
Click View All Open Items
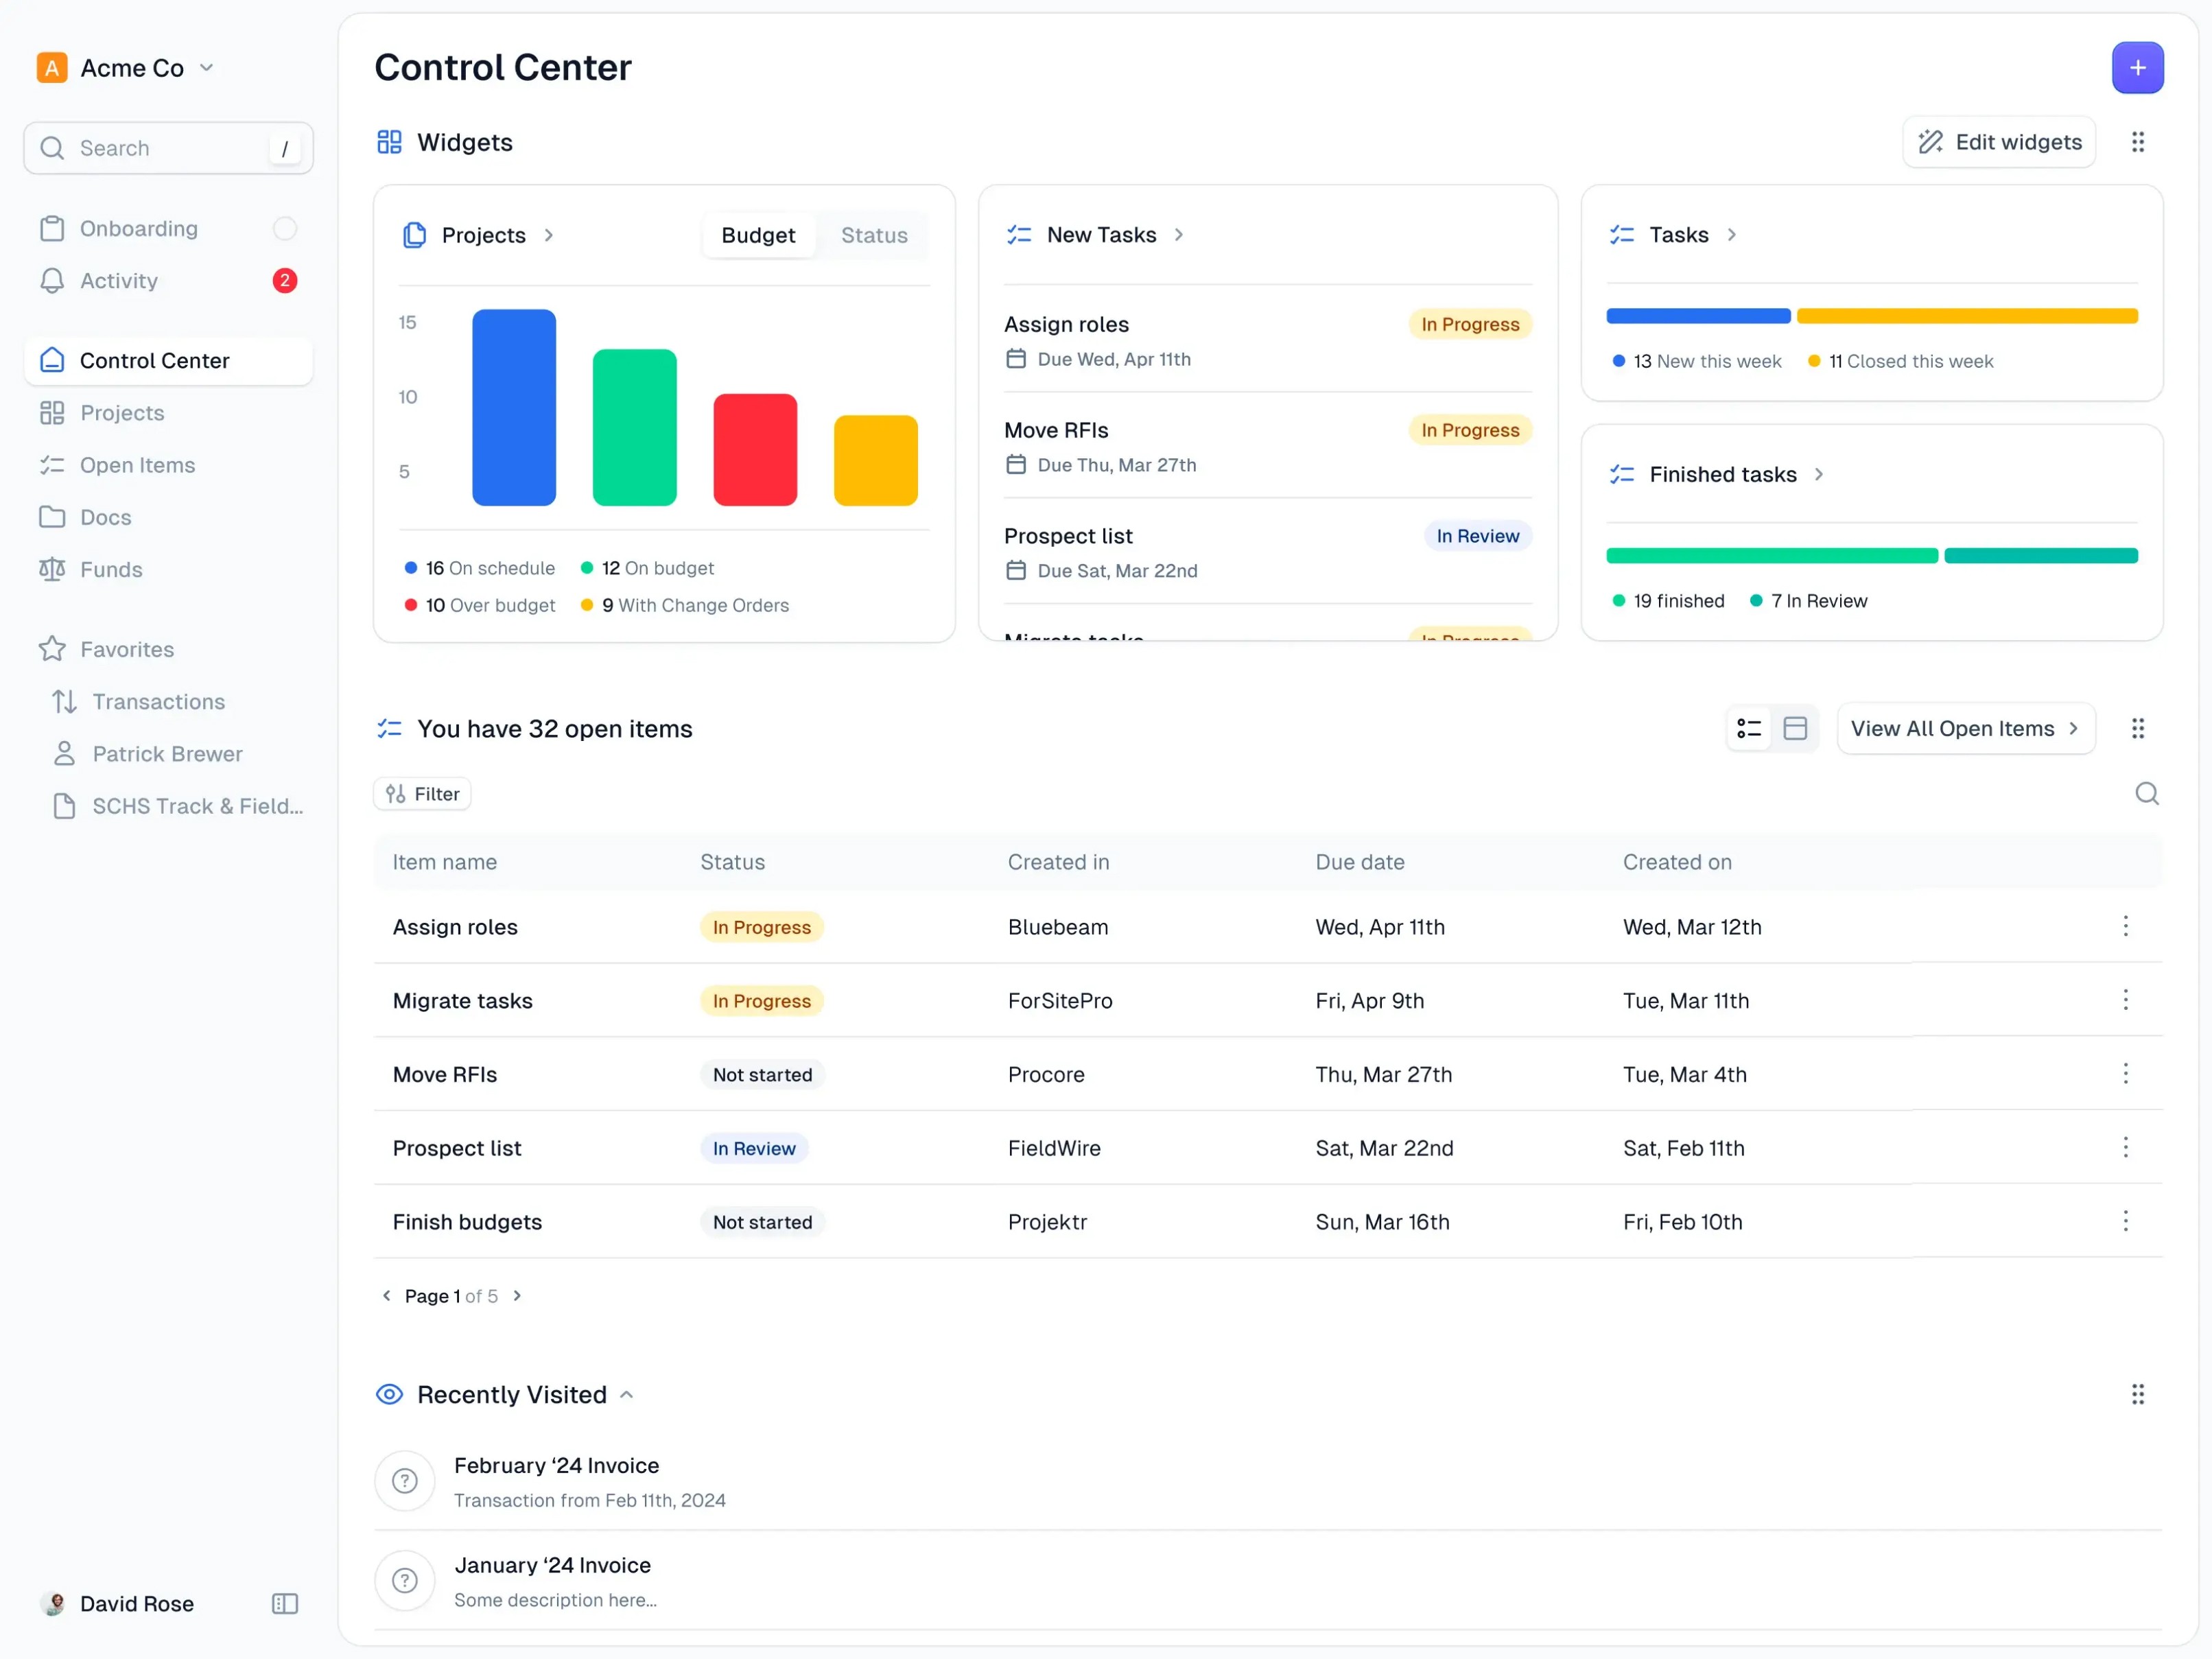1965,729
